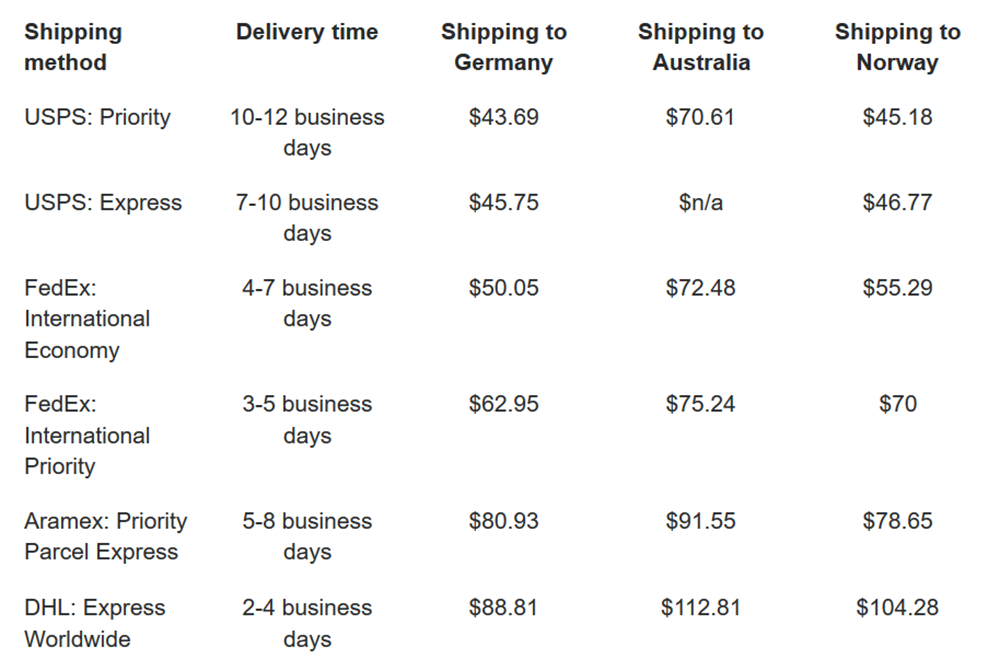The height and width of the screenshot is (659, 1000).
Task: Click the $75.24 Australia price
Action: 701,404
